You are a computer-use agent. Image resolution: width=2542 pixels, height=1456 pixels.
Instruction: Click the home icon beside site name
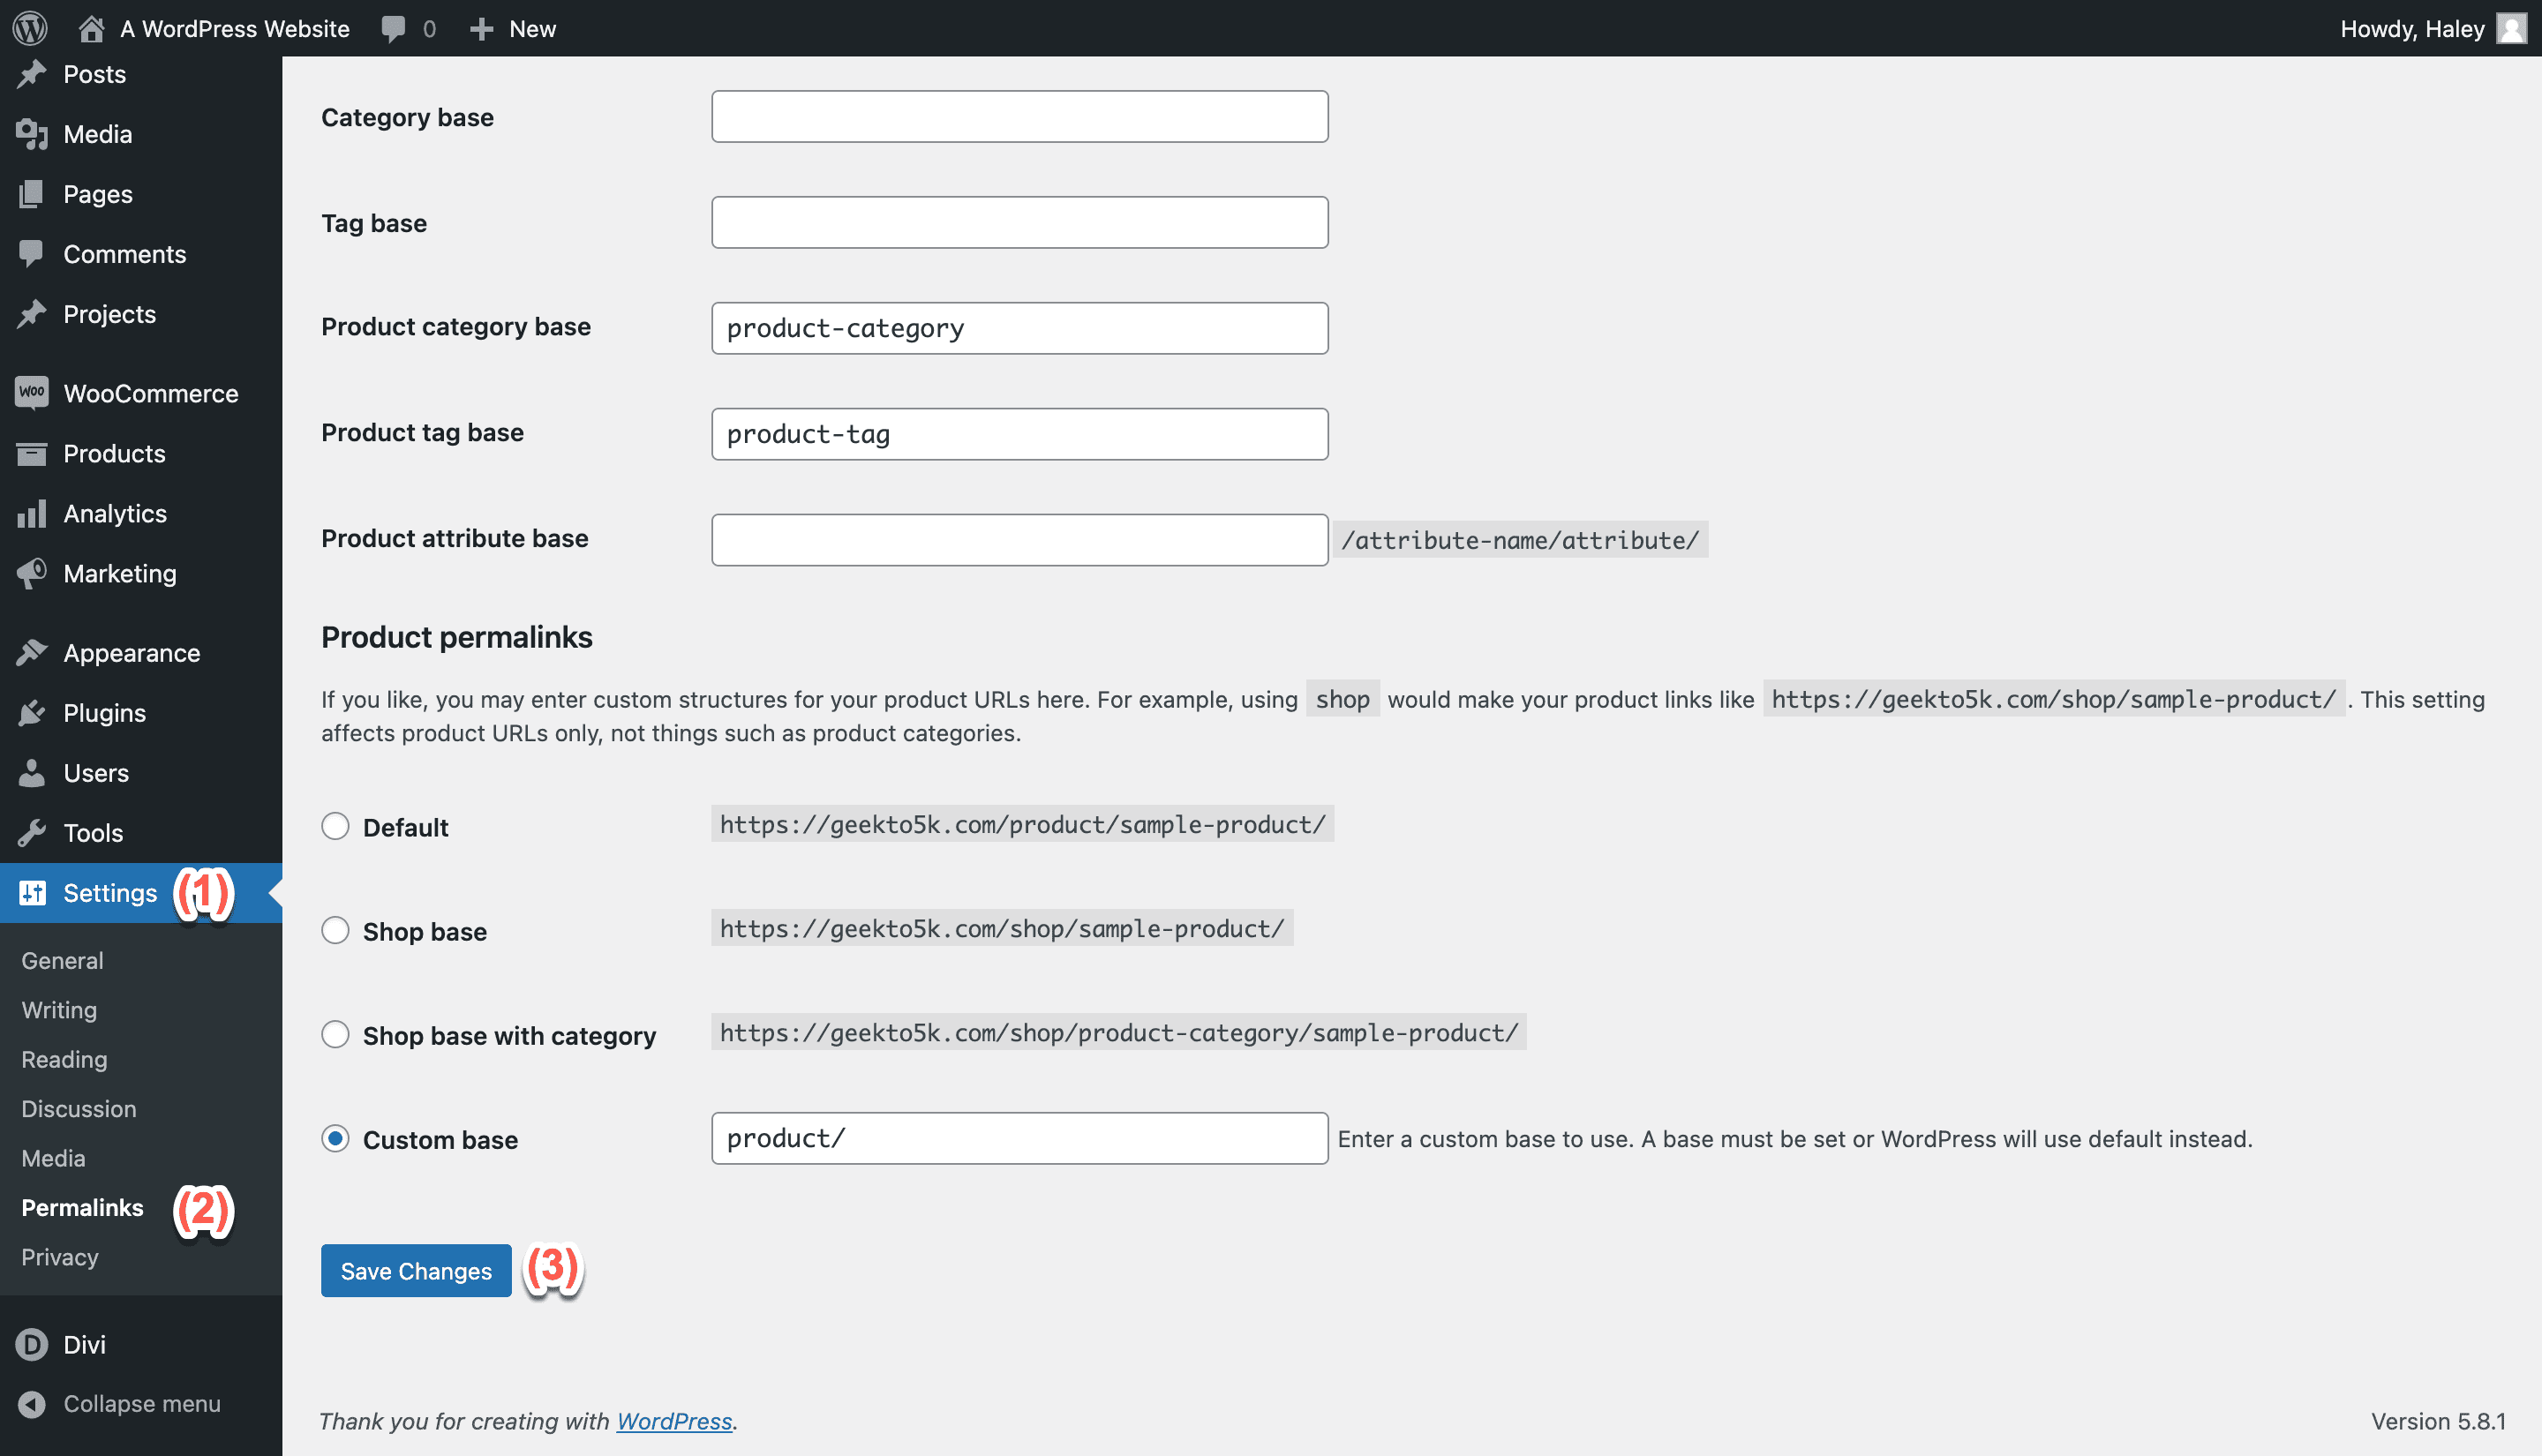pyautogui.click(x=91, y=28)
